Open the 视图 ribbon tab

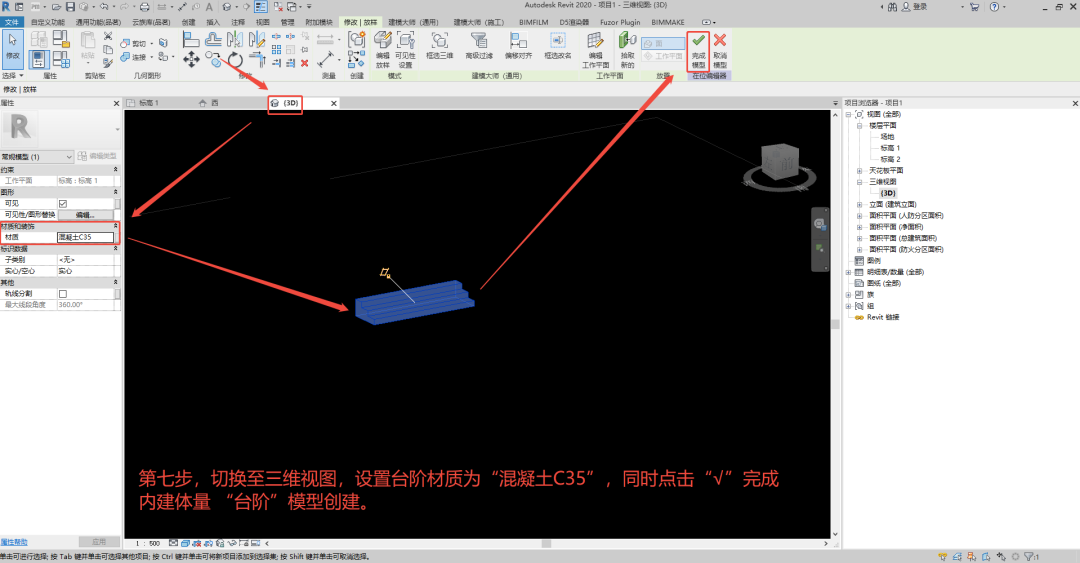coord(262,22)
